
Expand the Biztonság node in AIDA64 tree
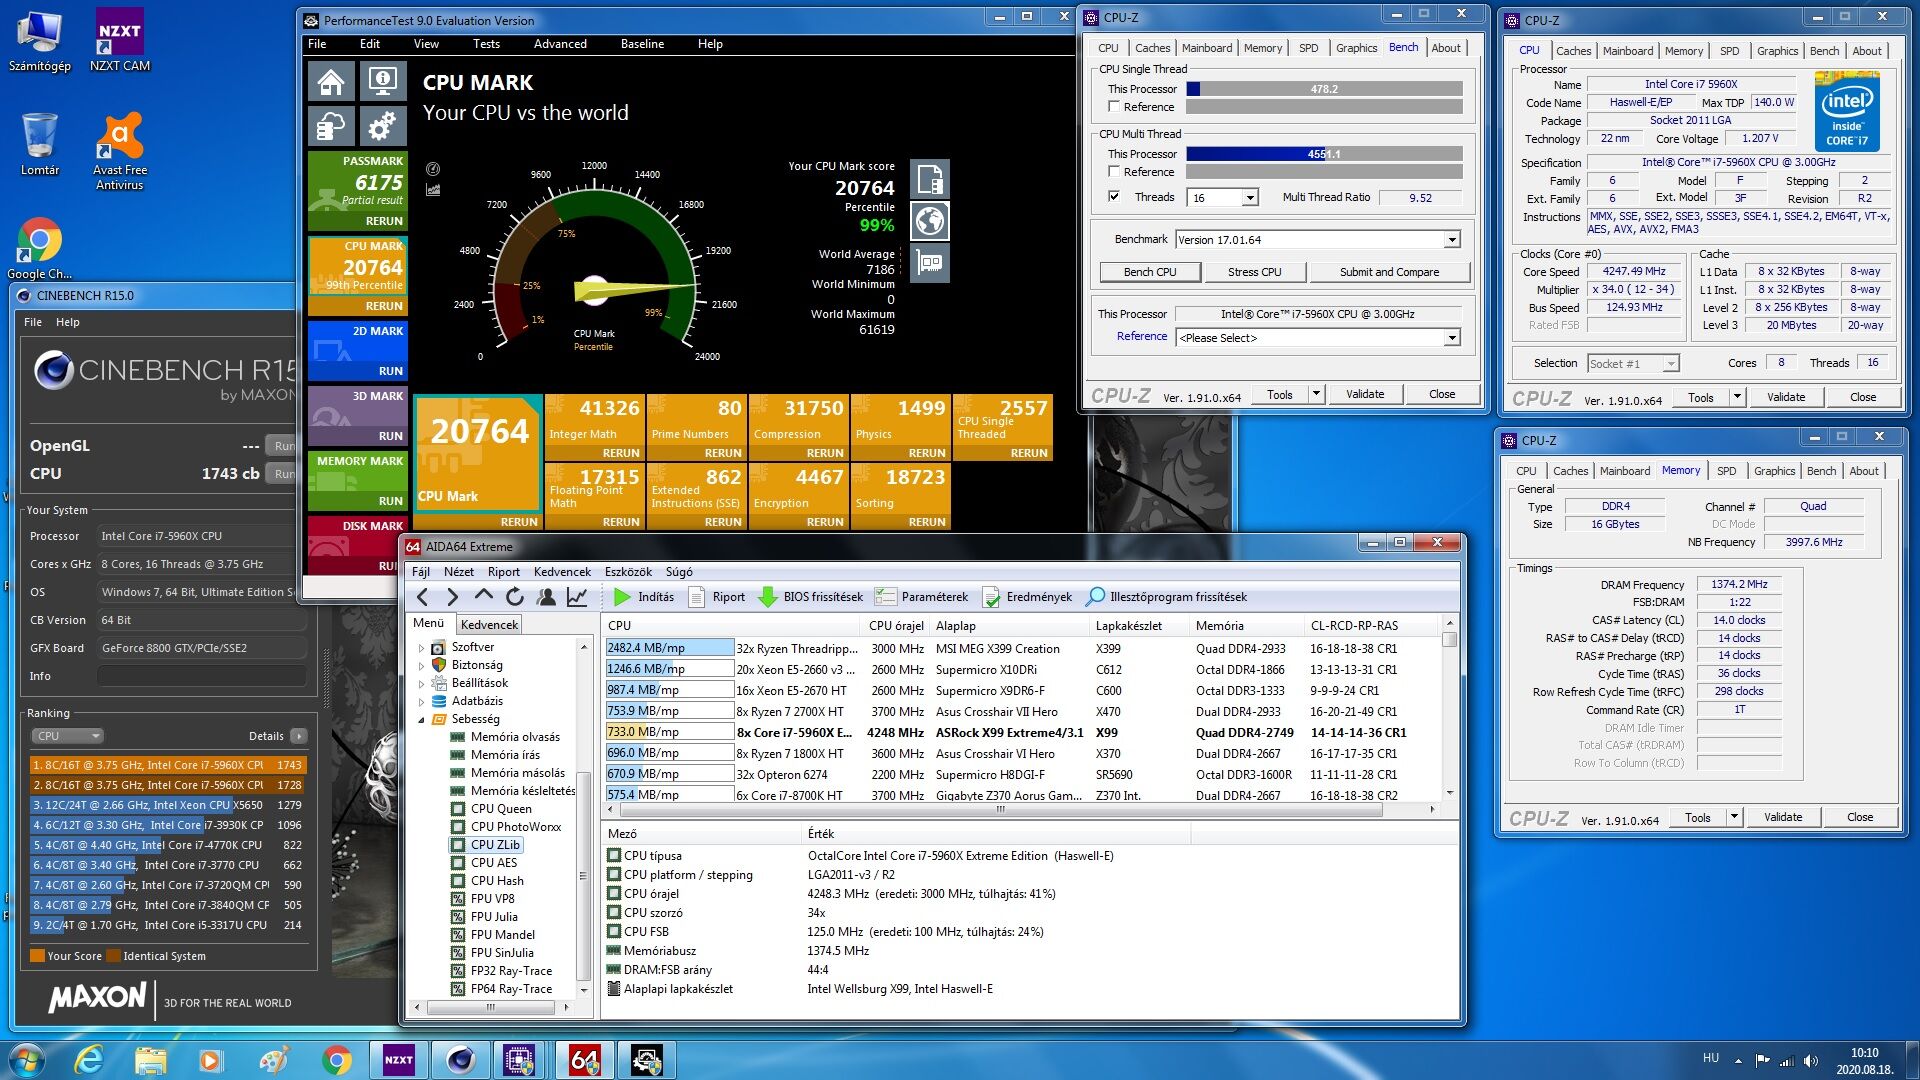point(421,666)
